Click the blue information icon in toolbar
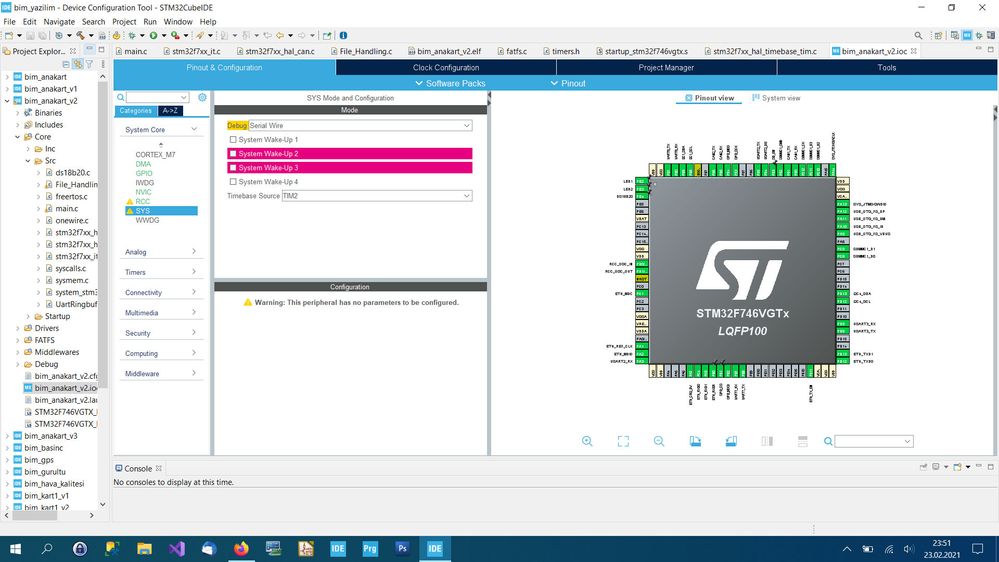Image resolution: width=999 pixels, height=562 pixels. pos(343,36)
